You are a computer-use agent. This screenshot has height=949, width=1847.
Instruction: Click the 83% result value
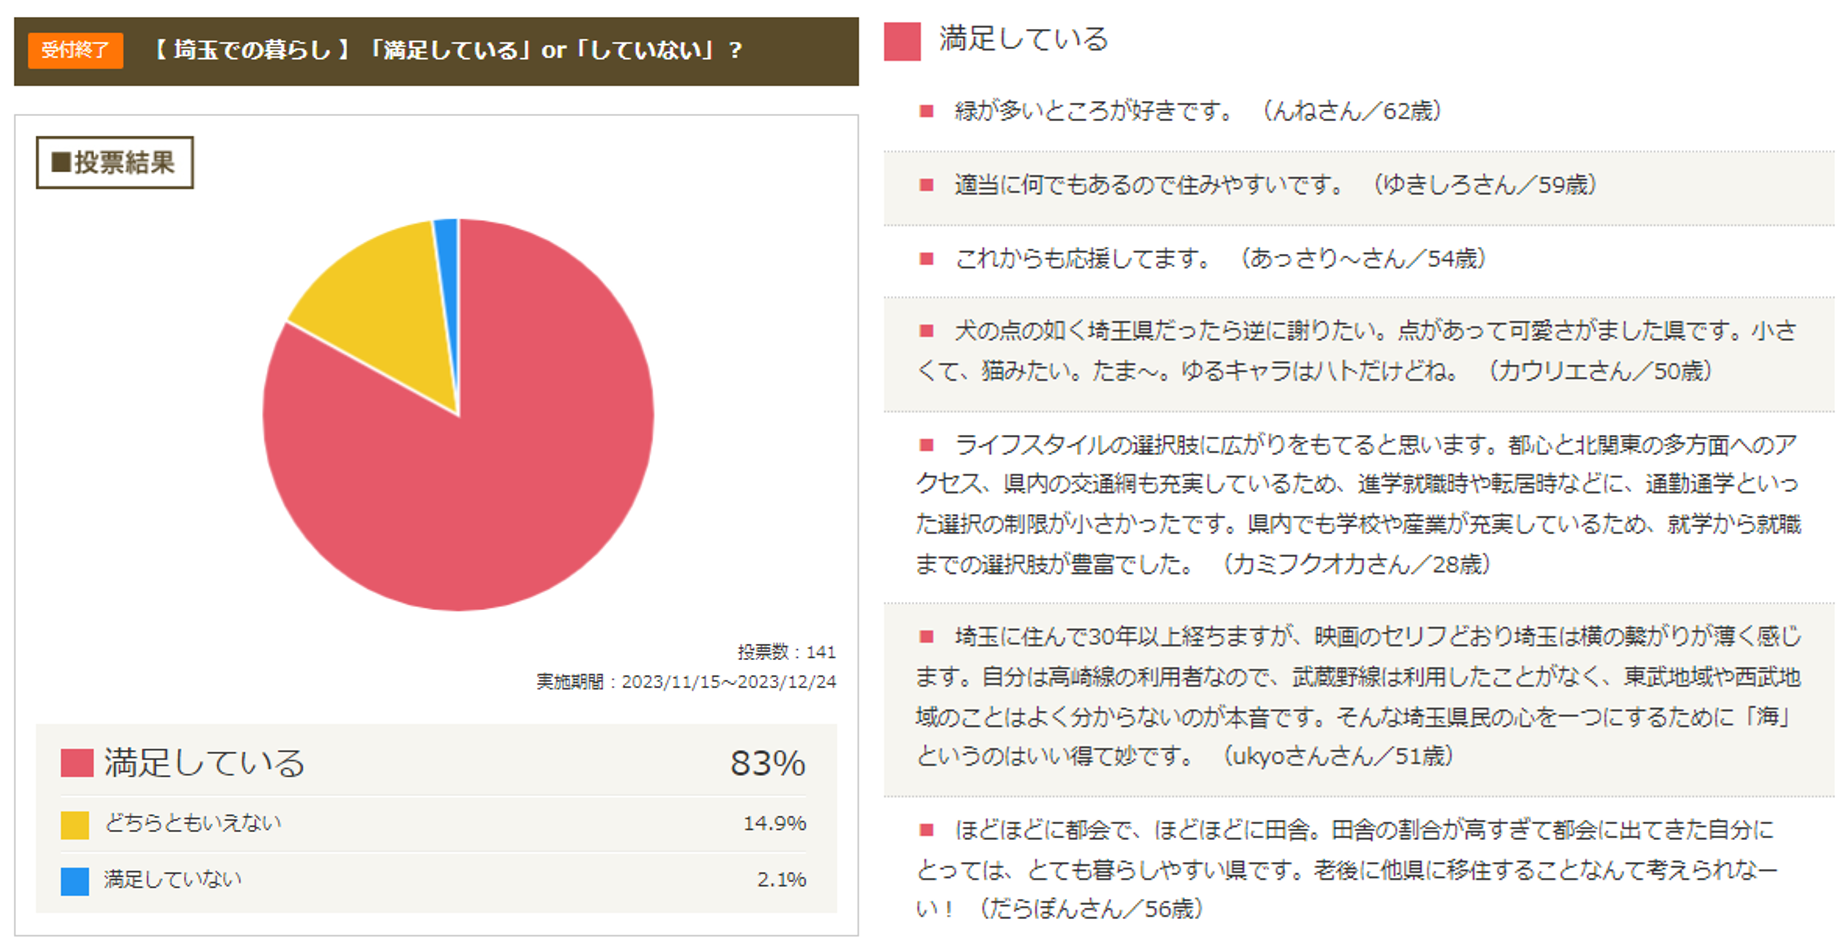[x=767, y=764]
